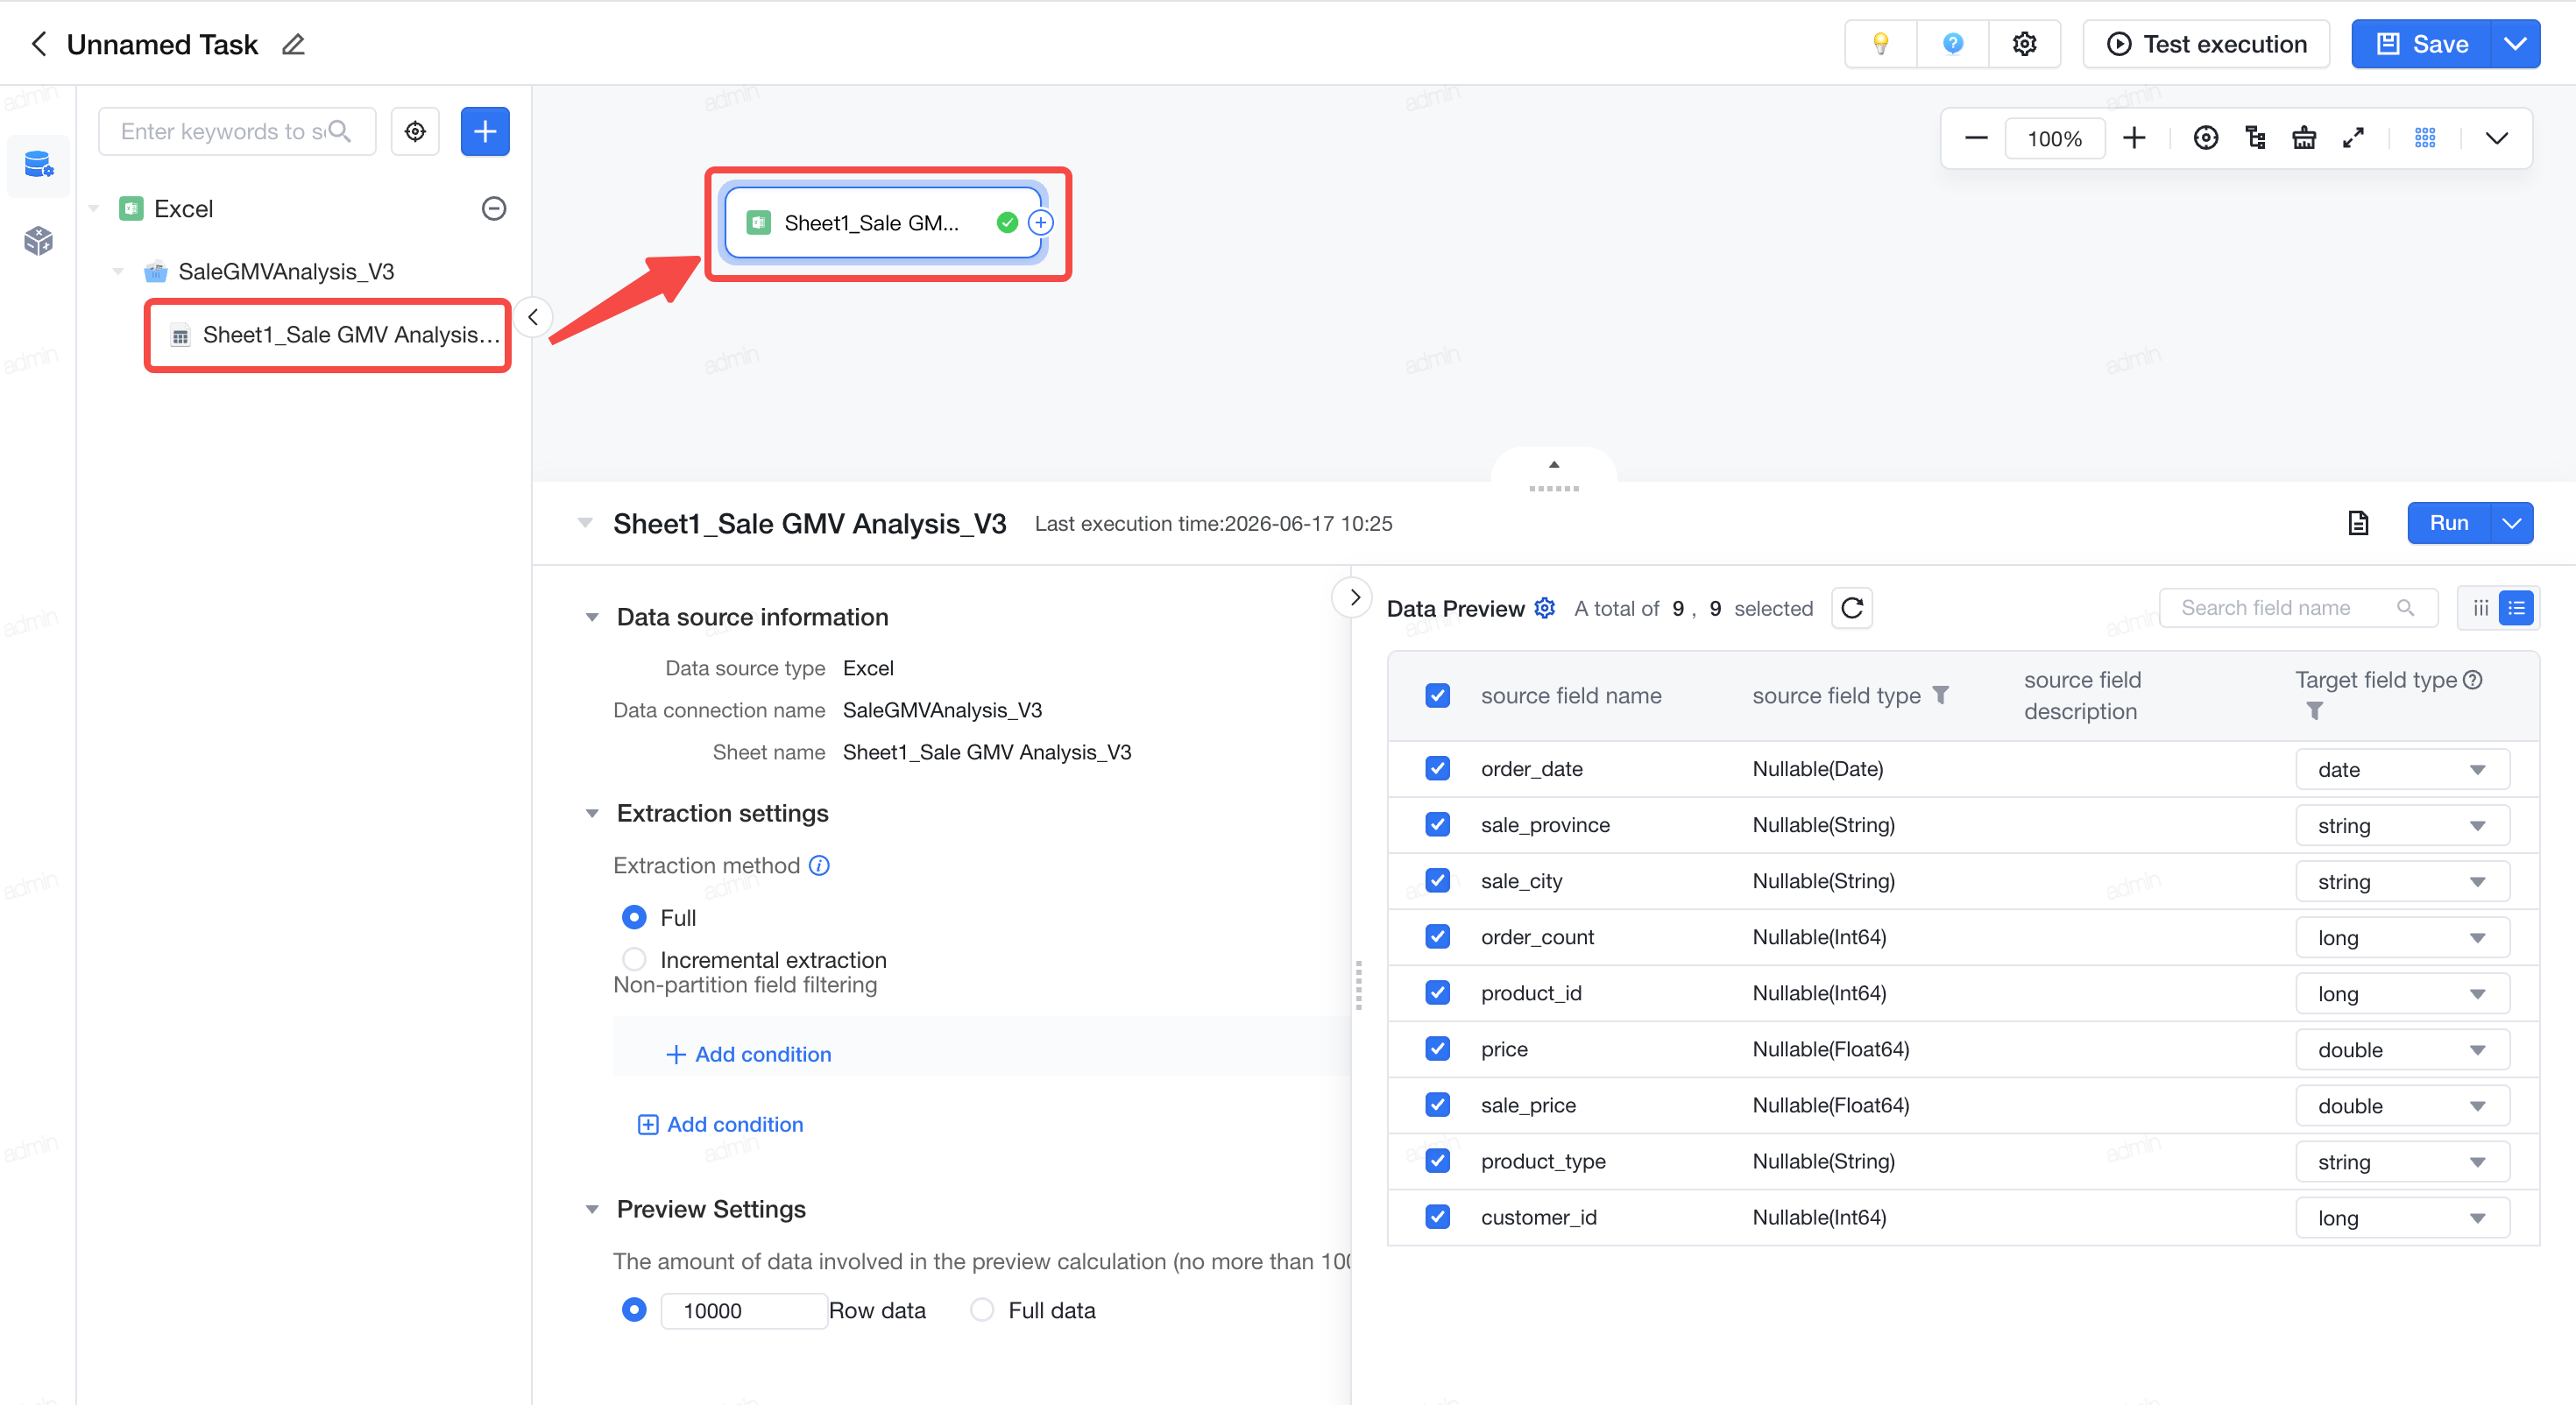Open target type dropdown for price
2576x1405 pixels.
click(2402, 1050)
